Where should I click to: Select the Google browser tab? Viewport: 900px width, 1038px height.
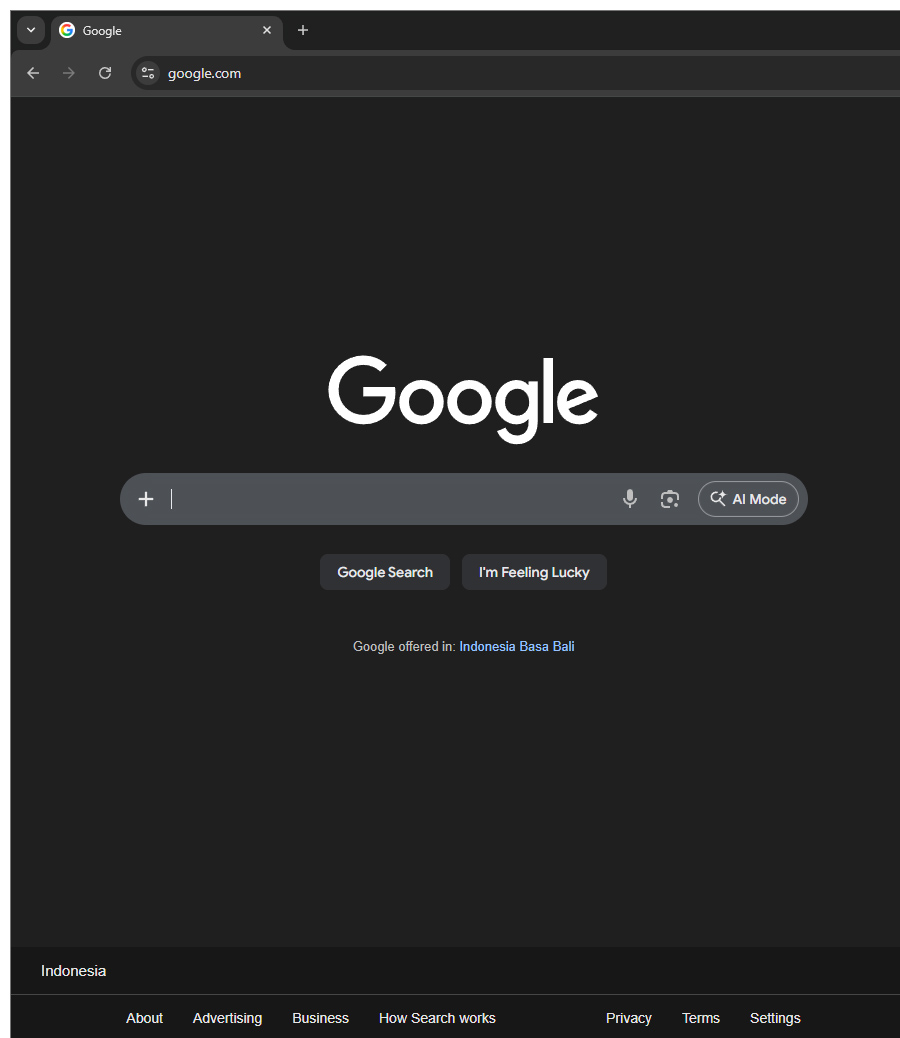point(167,30)
